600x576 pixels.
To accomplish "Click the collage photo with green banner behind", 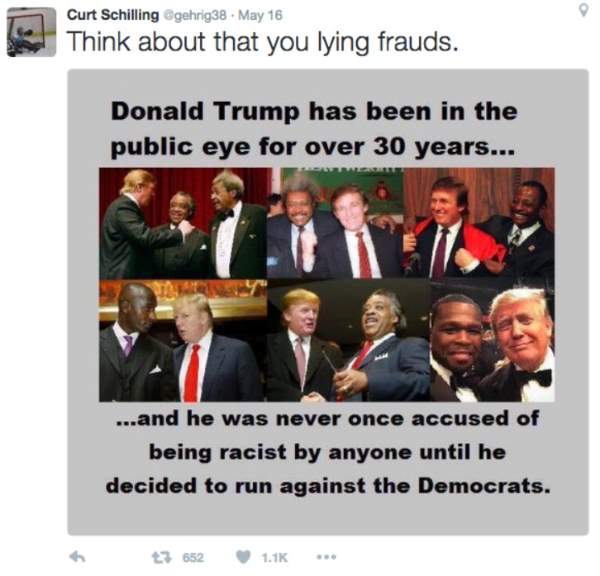I will point(335,223).
